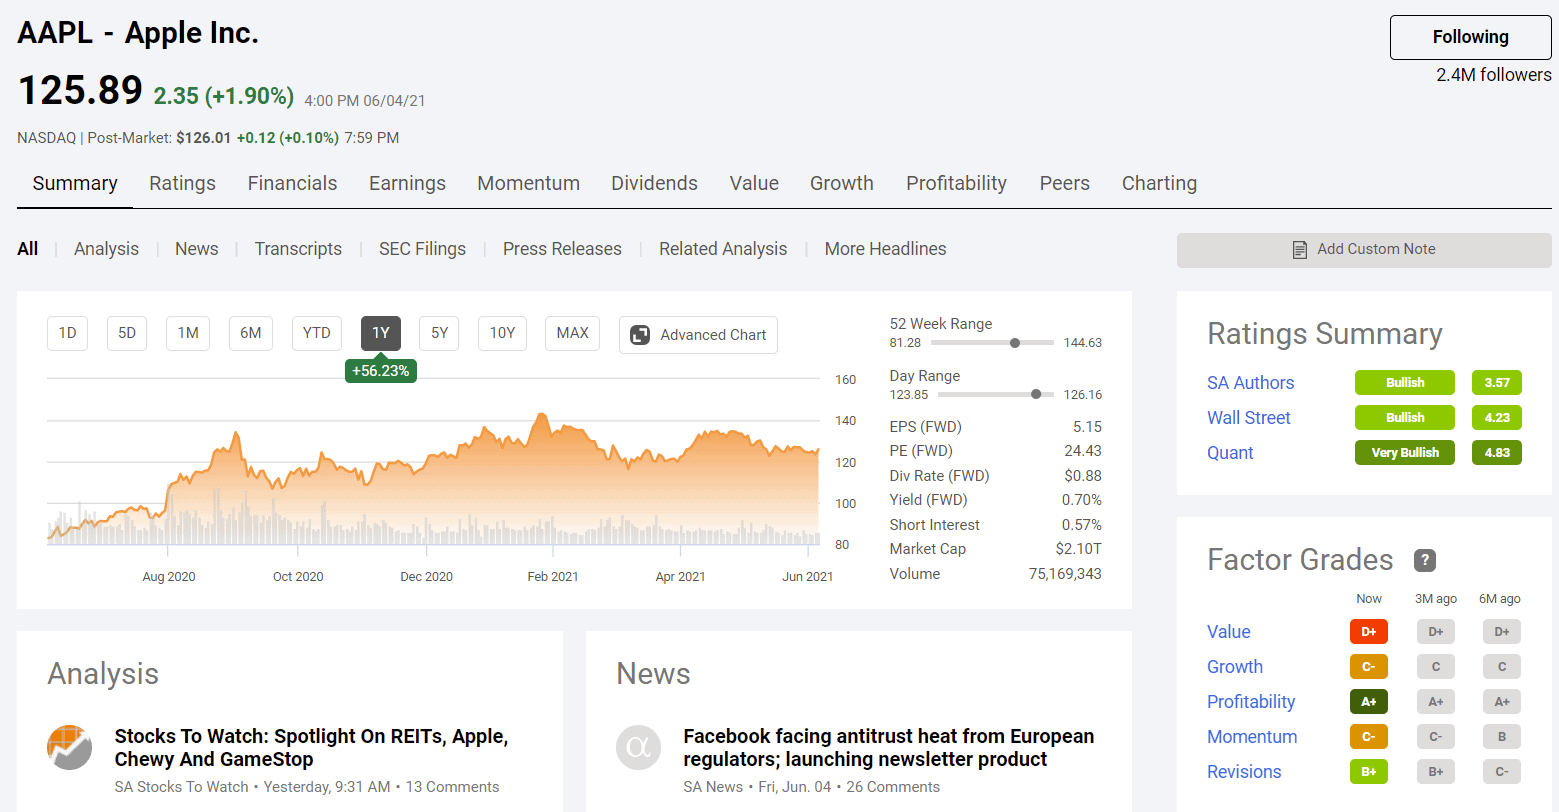This screenshot has height=812, width=1559.
Task: Click the Revisions B+ grade under Now
Action: tap(1369, 772)
